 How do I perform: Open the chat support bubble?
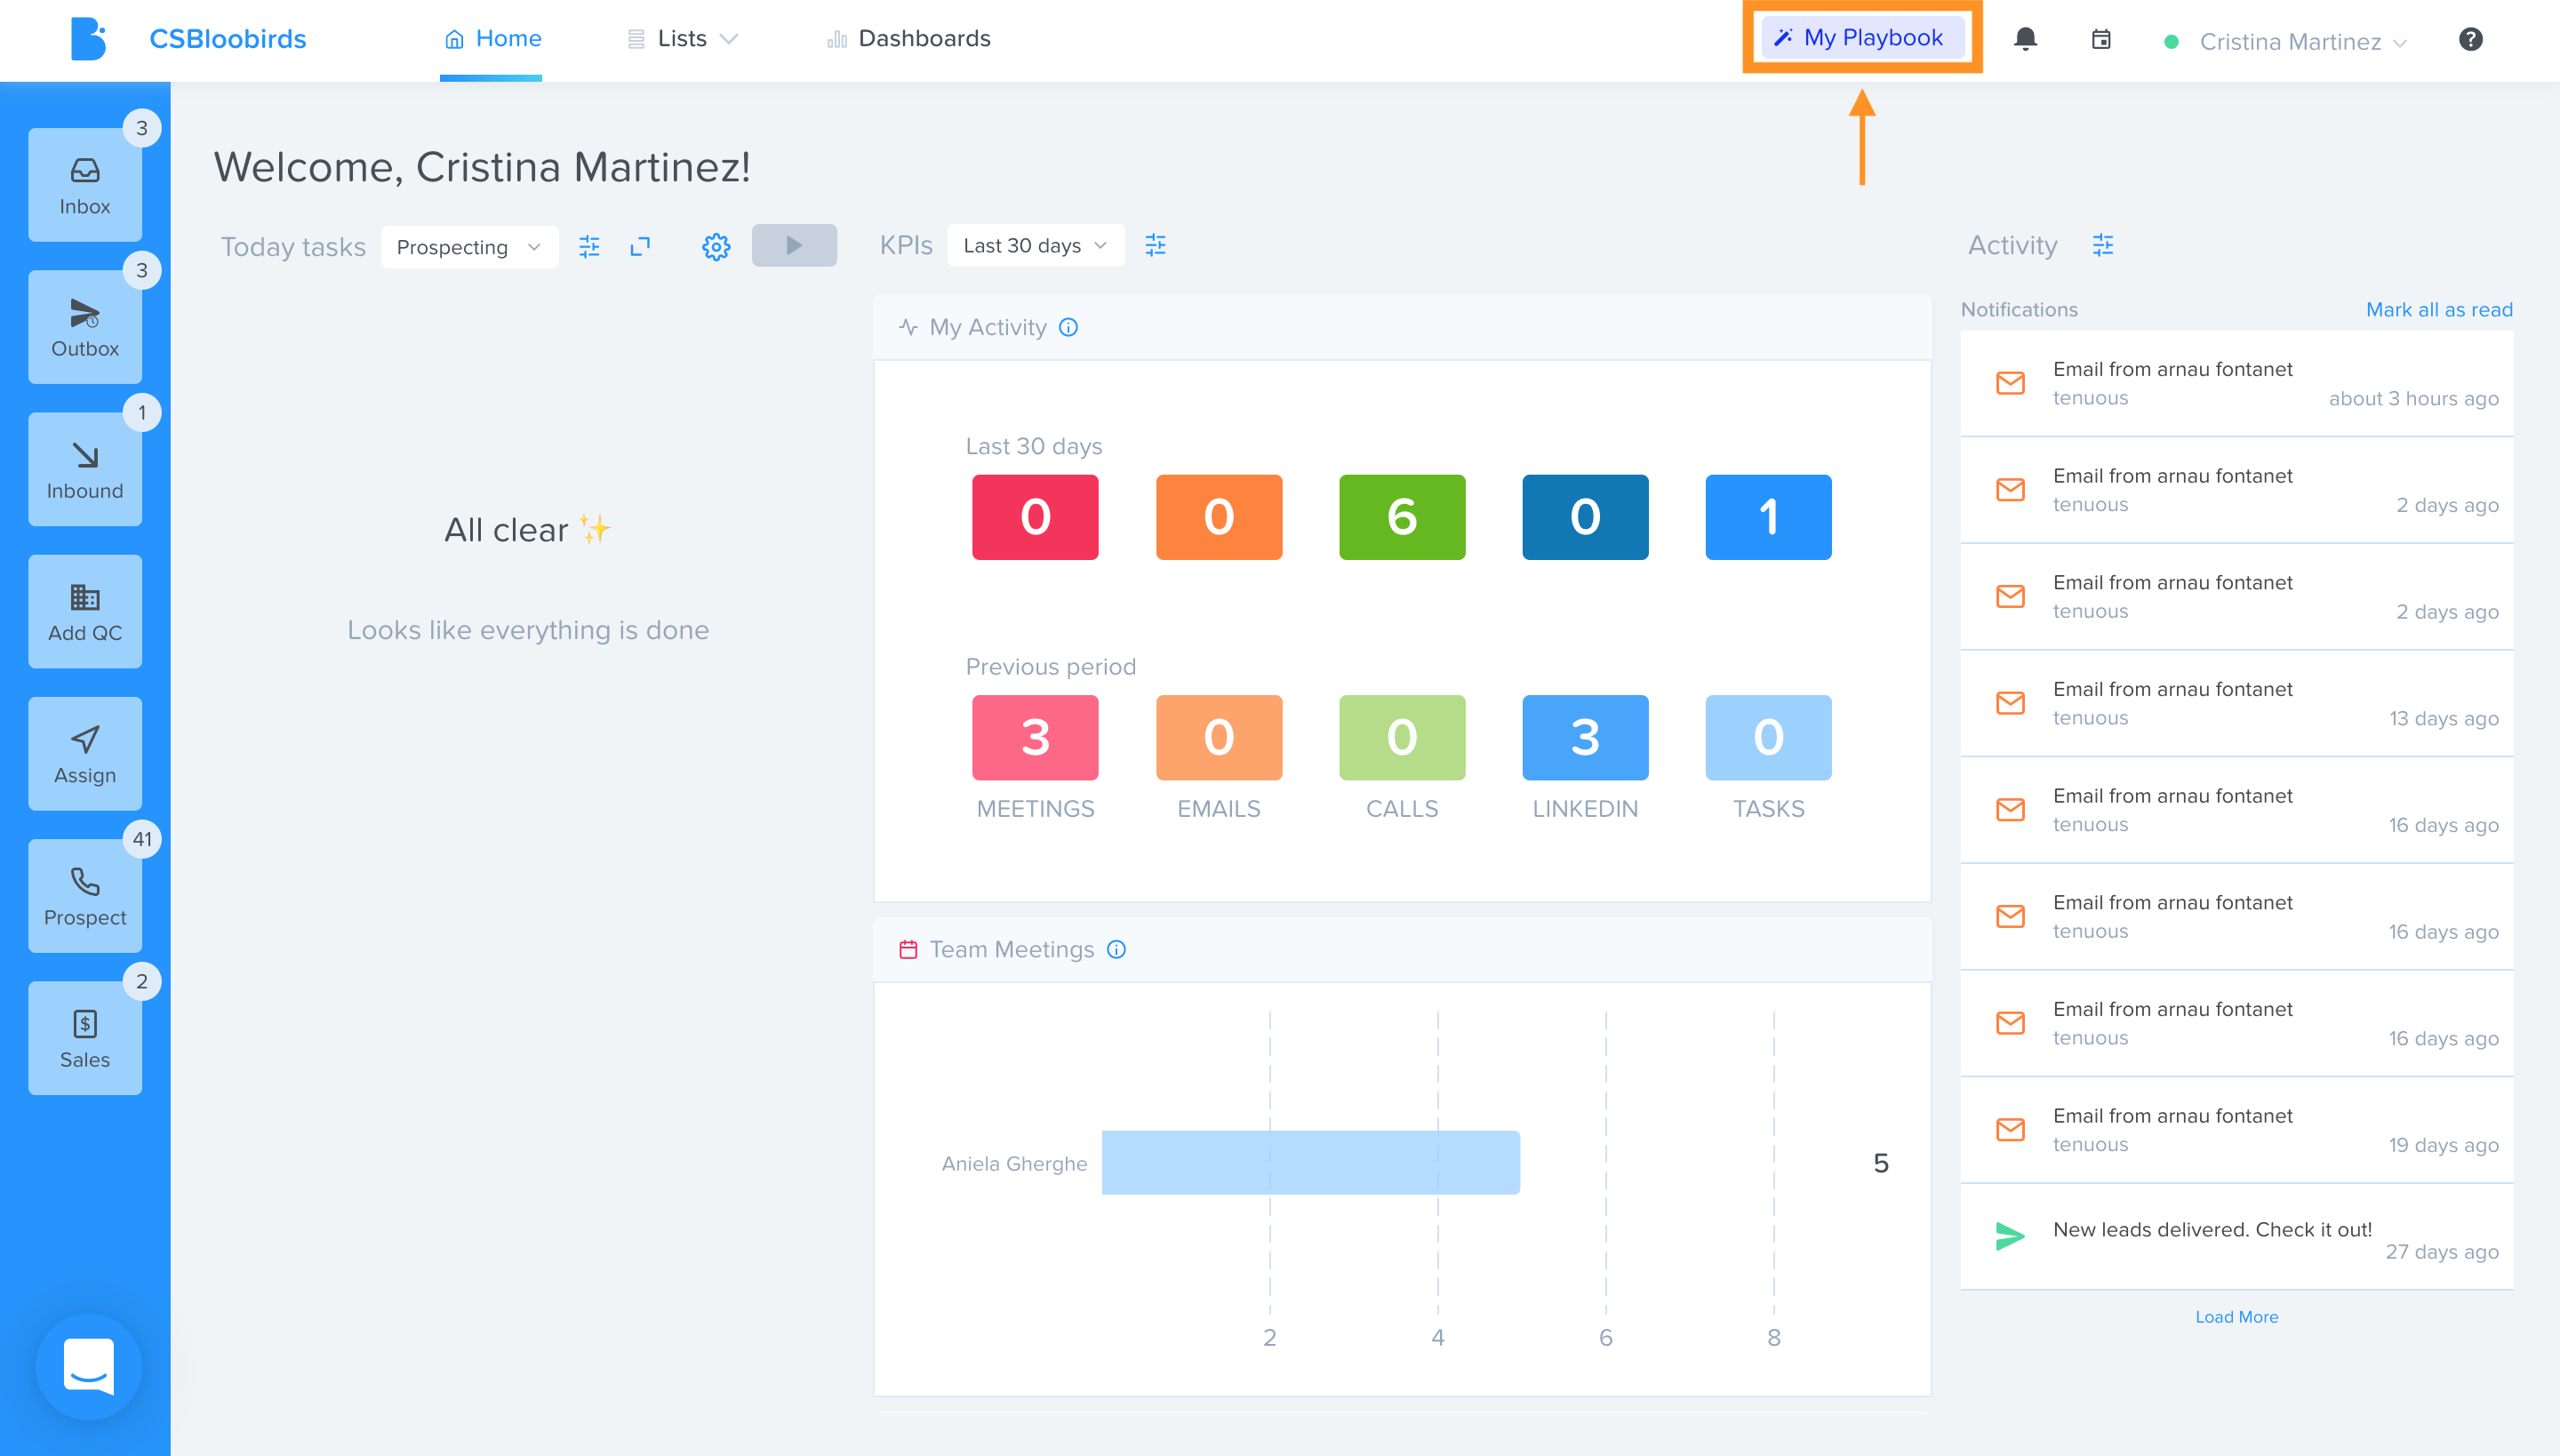click(x=88, y=1366)
